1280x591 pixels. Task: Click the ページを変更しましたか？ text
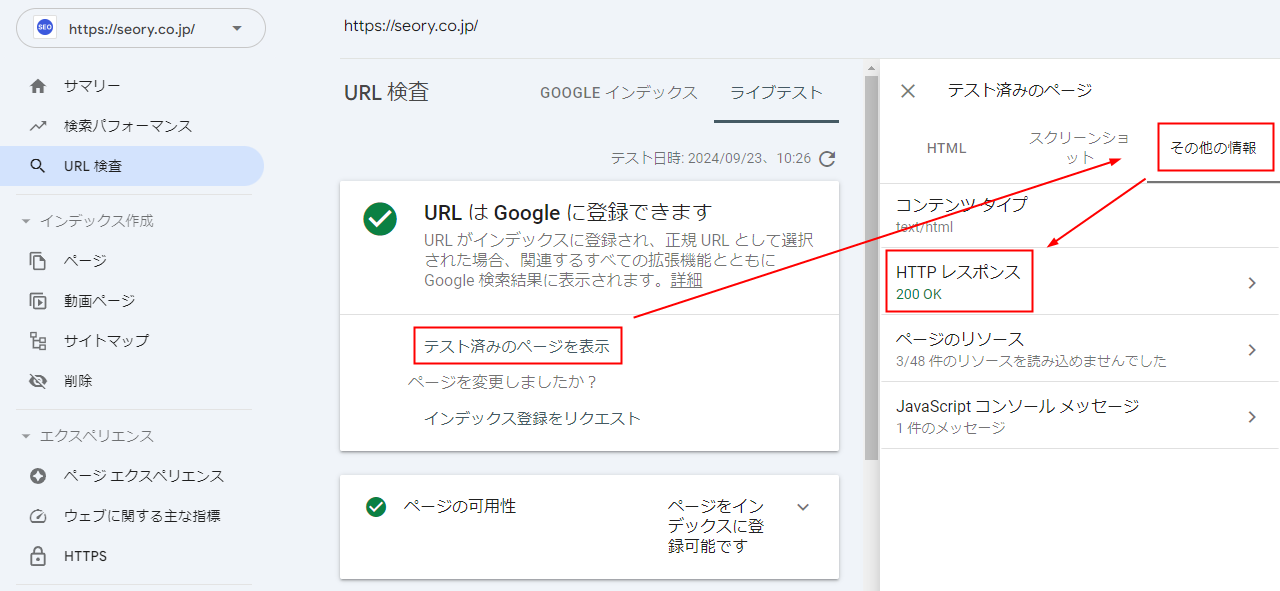[x=502, y=382]
